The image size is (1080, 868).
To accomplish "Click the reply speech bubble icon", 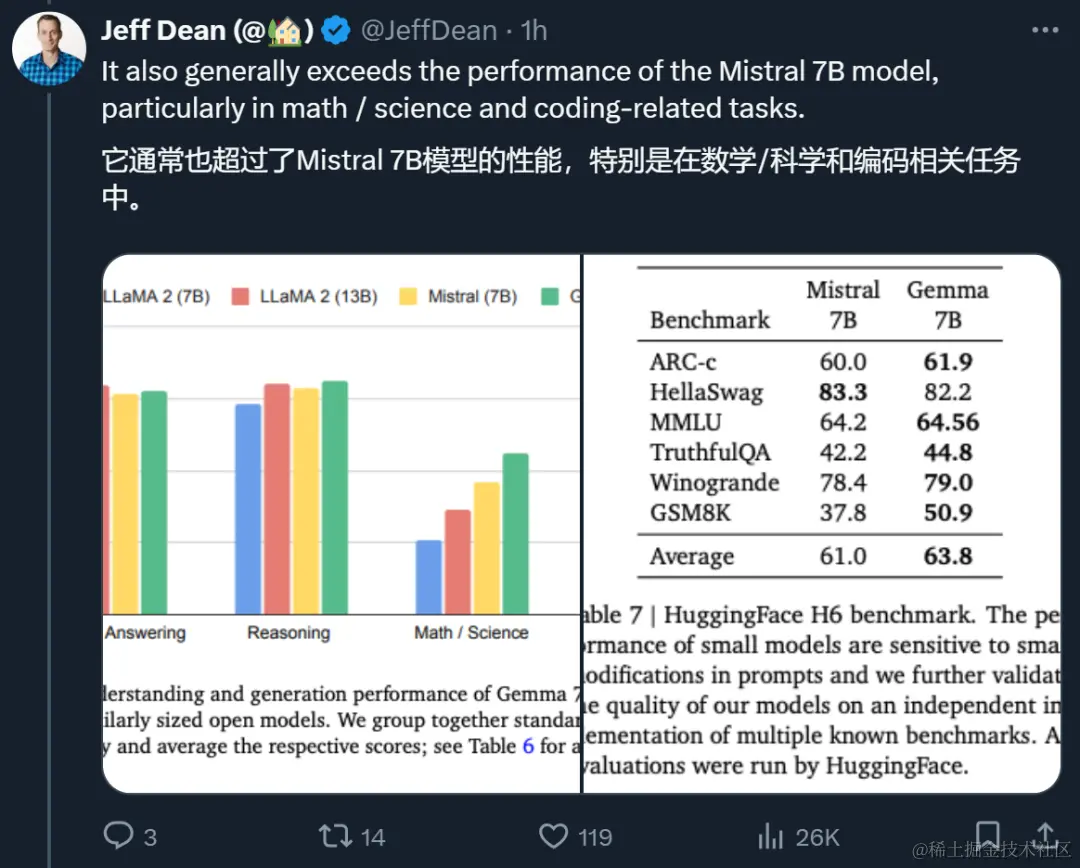I will click(119, 836).
